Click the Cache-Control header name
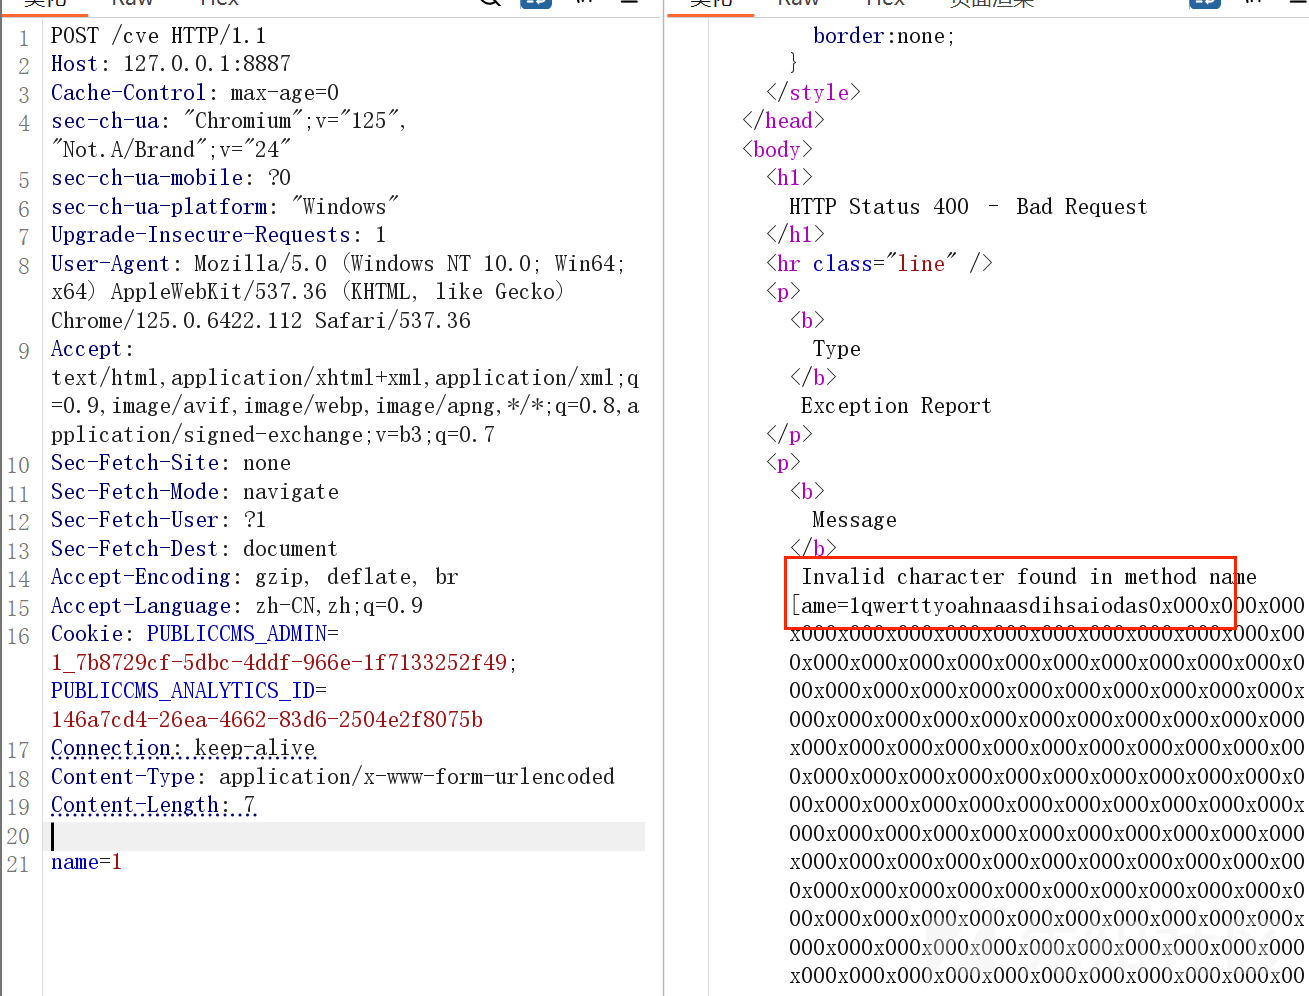Screen dimensions: 1309x996 pos(129,93)
